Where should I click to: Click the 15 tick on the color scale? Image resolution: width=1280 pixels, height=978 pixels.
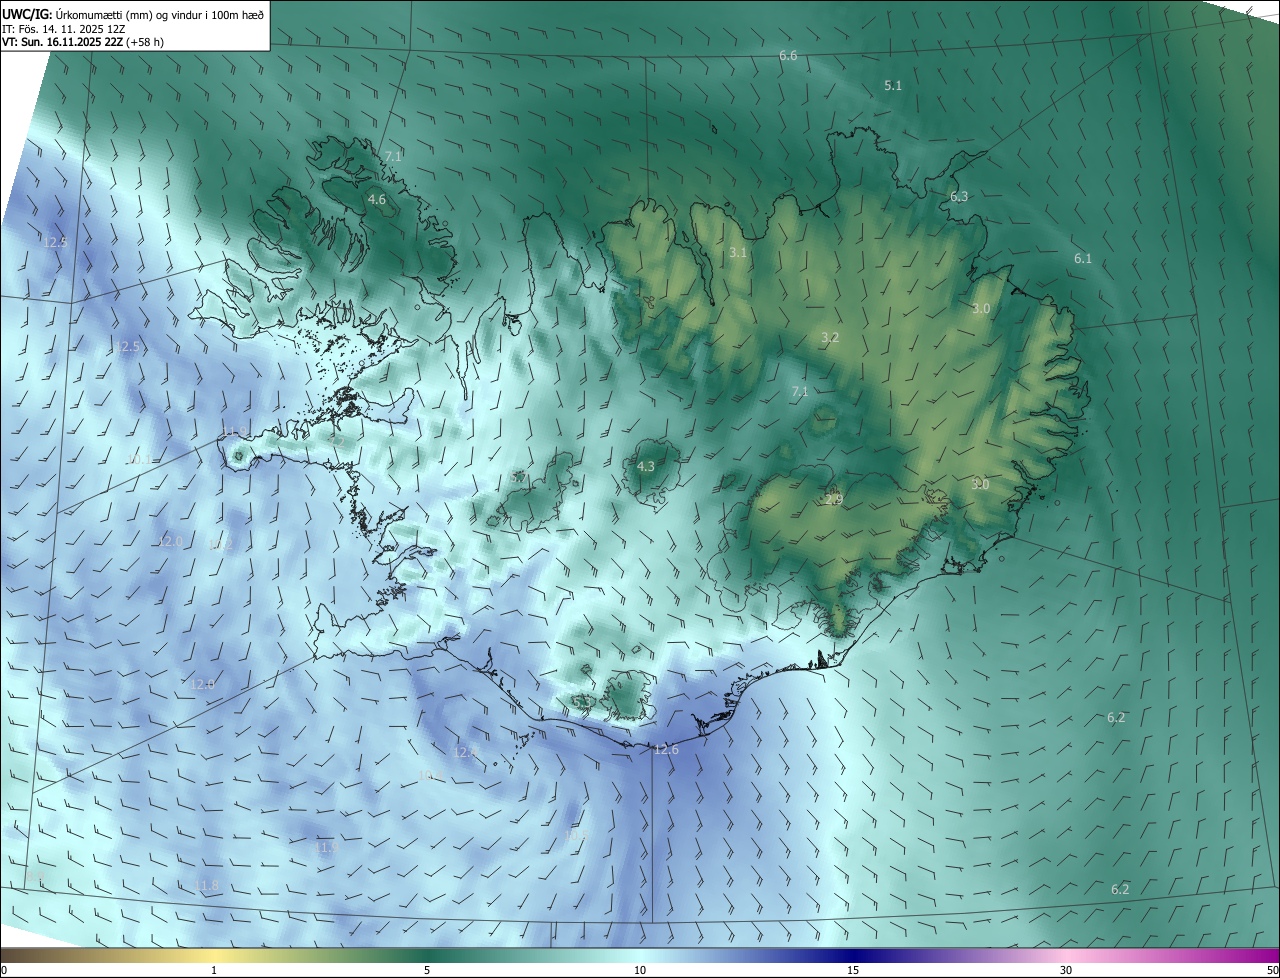click(x=853, y=970)
